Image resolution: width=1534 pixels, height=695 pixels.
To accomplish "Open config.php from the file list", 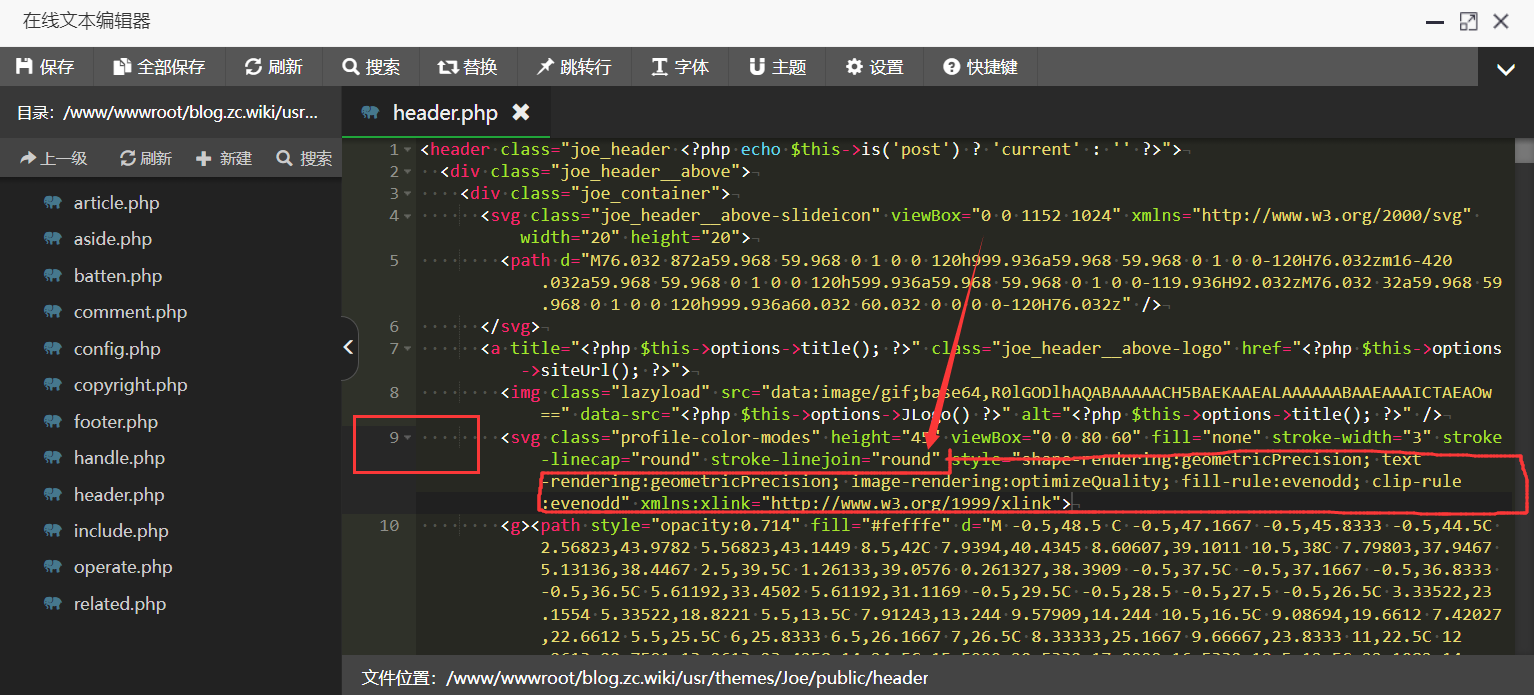I will [x=116, y=349].
